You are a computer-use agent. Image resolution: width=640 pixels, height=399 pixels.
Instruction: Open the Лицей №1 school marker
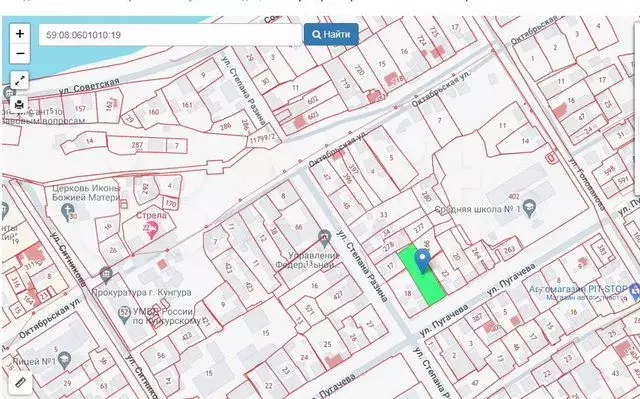click(64, 360)
